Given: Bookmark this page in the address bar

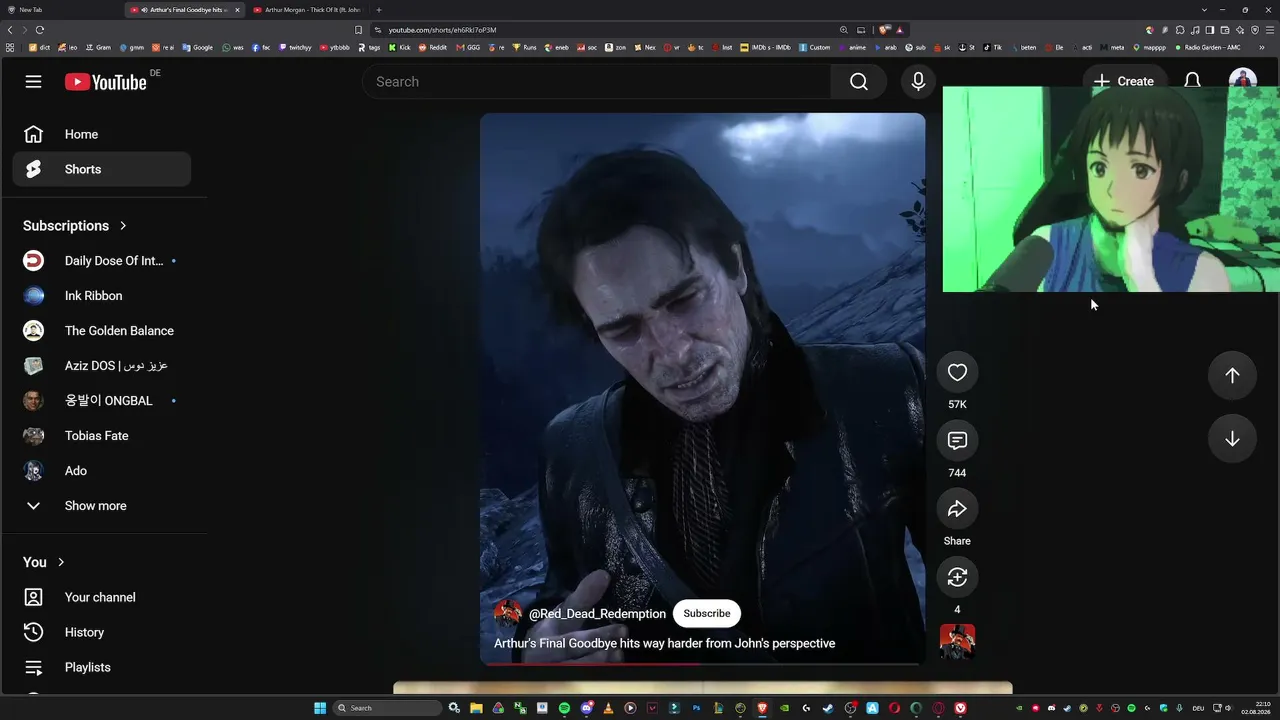Looking at the screenshot, I should click(x=359, y=30).
